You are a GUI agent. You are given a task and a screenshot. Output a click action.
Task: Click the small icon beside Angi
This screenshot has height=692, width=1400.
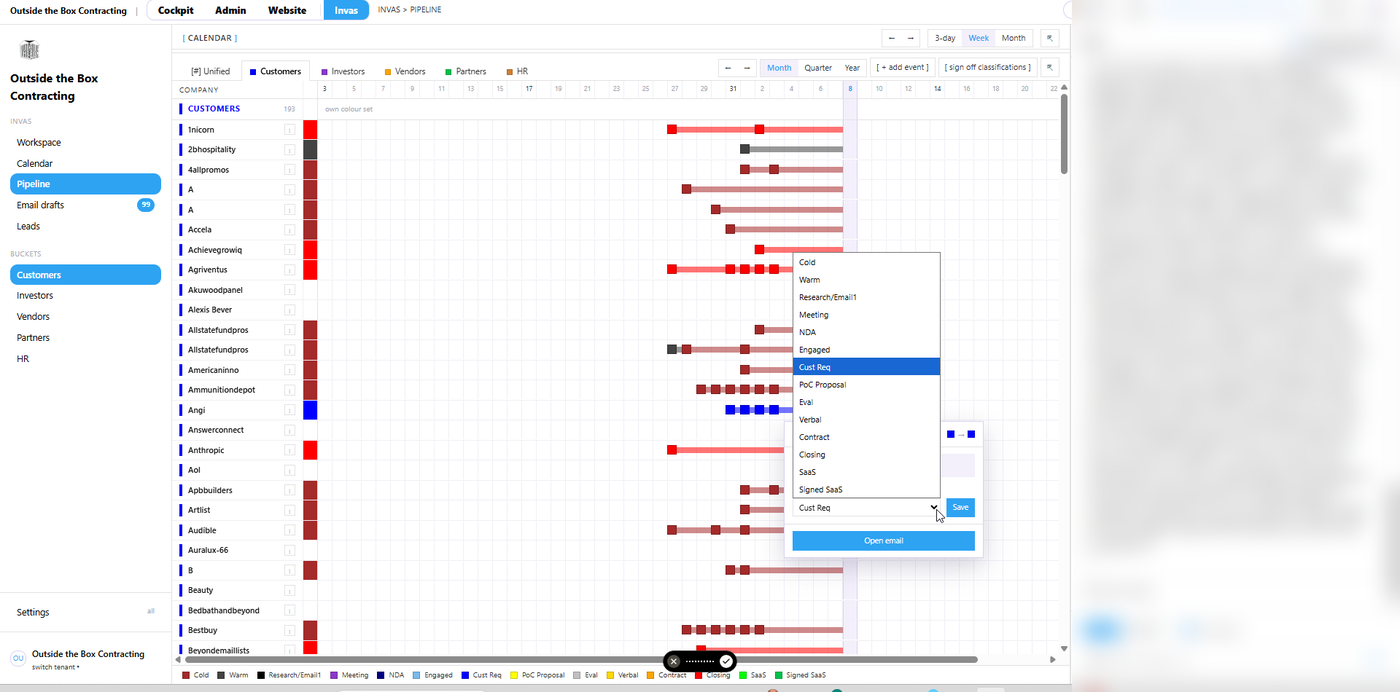[289, 410]
